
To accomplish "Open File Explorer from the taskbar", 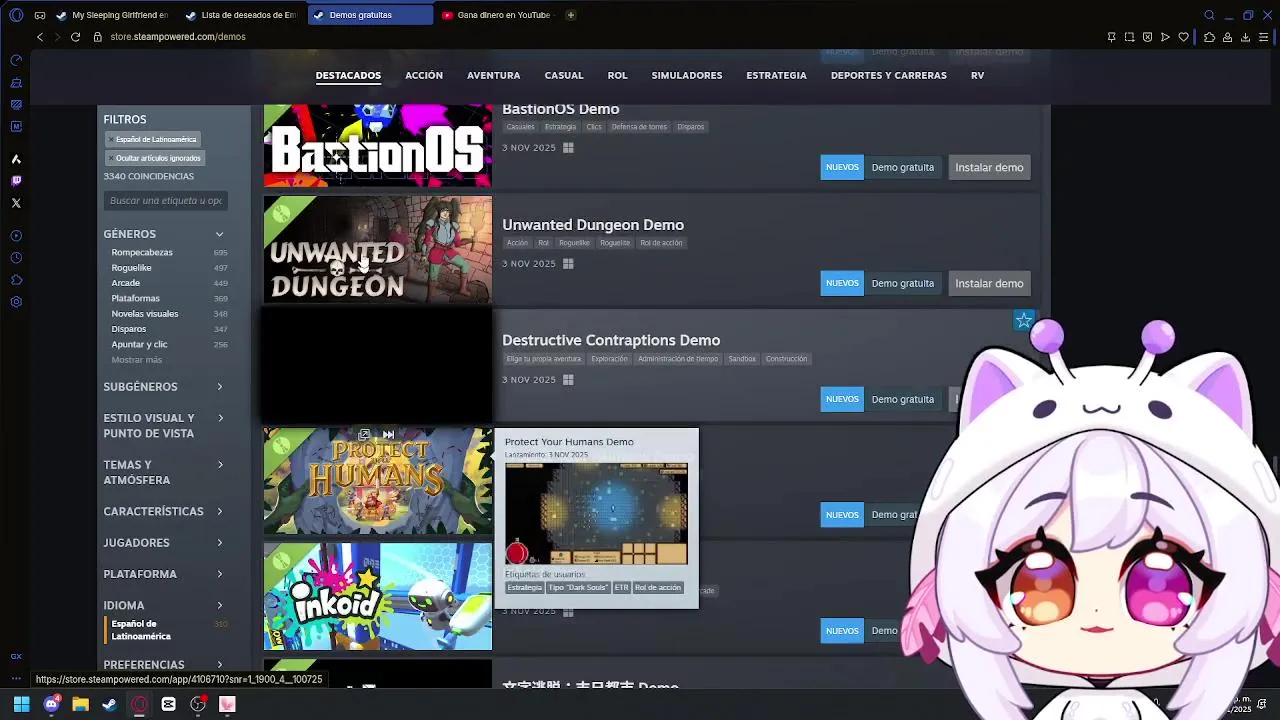I will [80, 704].
